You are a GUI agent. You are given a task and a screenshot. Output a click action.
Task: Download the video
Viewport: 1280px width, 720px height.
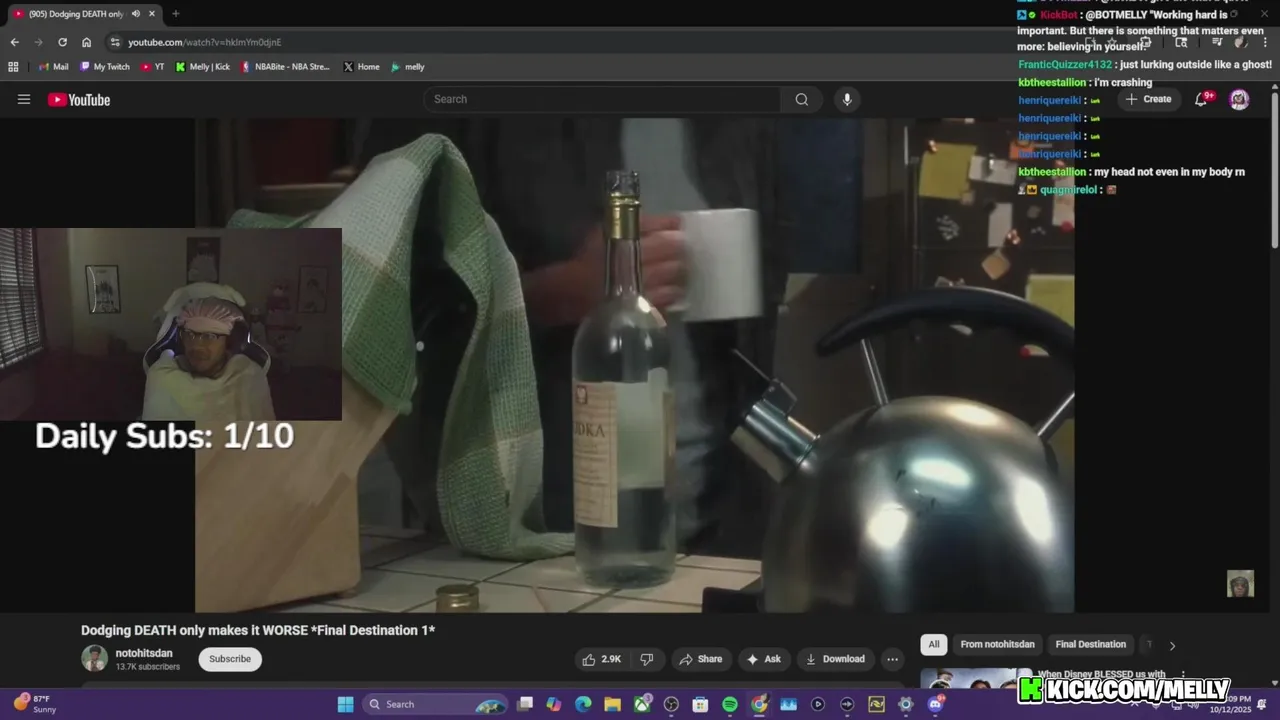(x=835, y=659)
